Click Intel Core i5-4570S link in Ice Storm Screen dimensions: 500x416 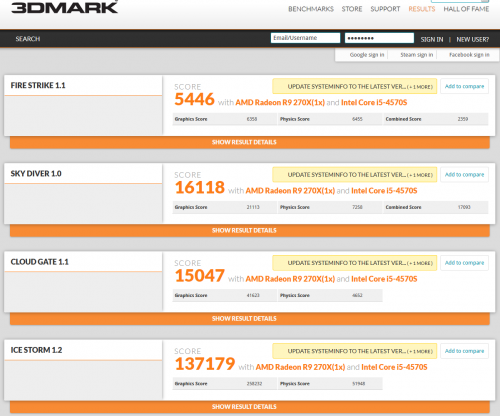(x=394, y=367)
